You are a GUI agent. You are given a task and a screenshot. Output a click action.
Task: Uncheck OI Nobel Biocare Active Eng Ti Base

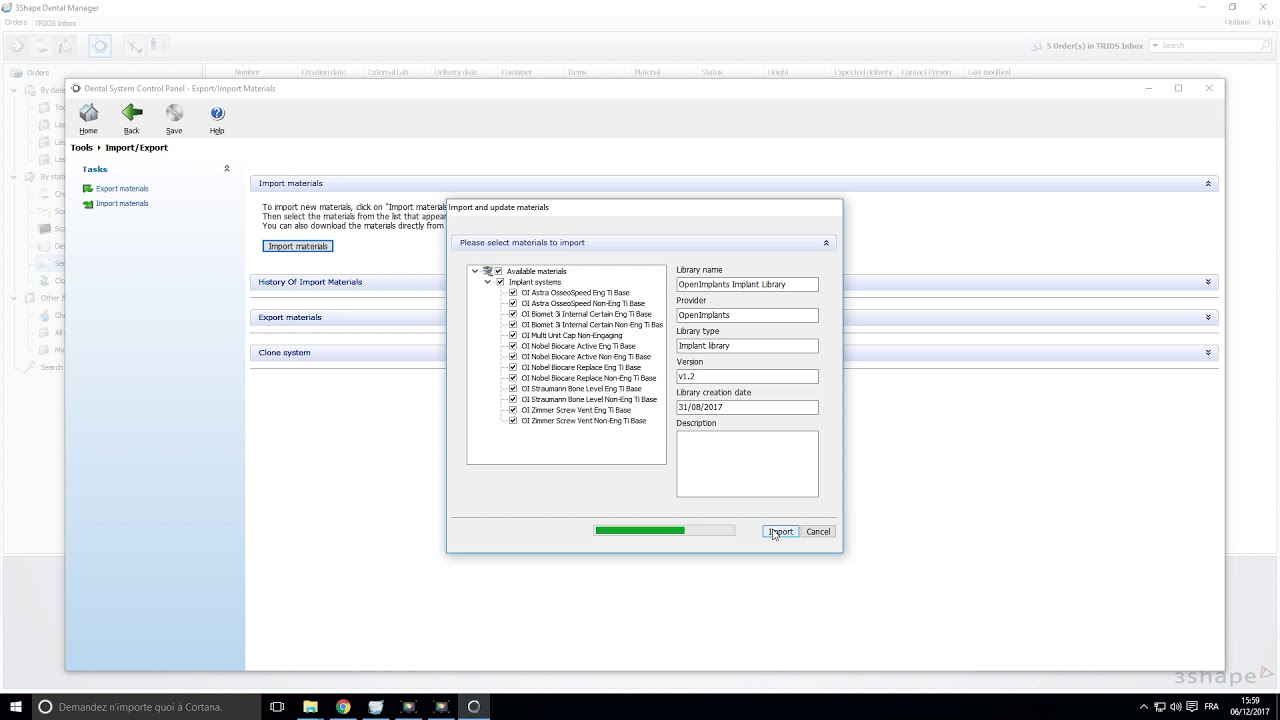(513, 346)
